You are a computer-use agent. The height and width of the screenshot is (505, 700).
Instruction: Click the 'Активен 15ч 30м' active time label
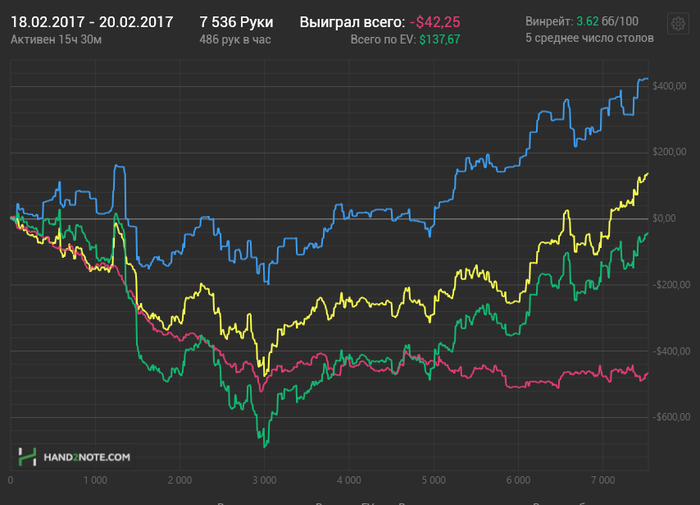[56, 40]
